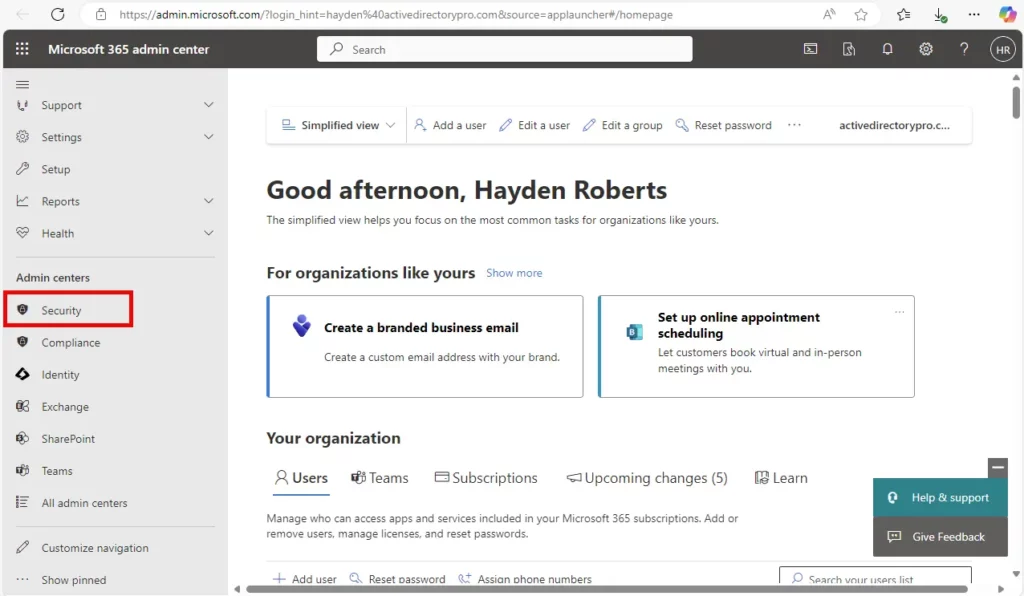Open the app launcher waffle icon
1024x596 pixels.
point(22,49)
